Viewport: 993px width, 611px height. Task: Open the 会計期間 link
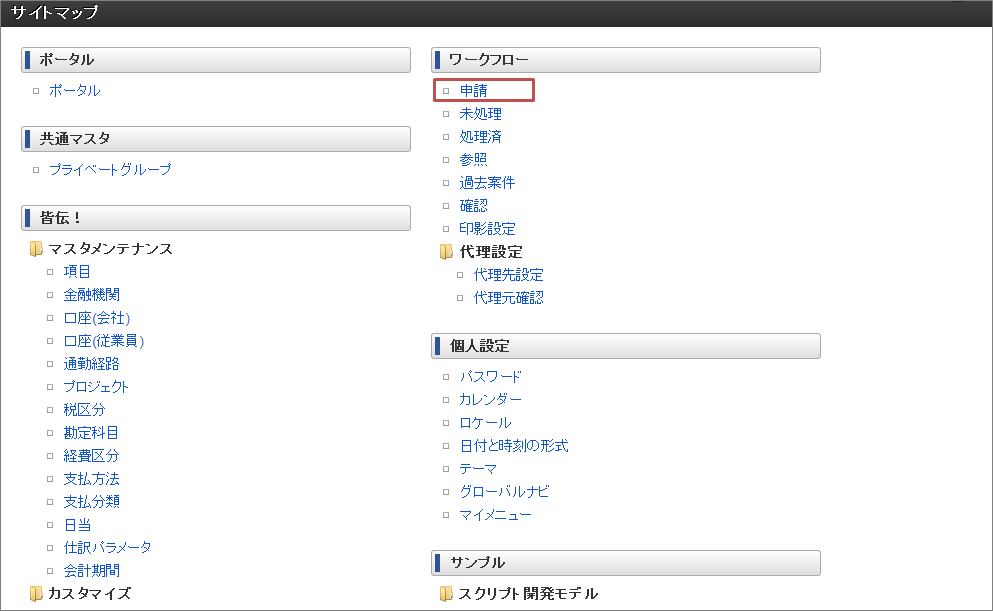click(92, 571)
